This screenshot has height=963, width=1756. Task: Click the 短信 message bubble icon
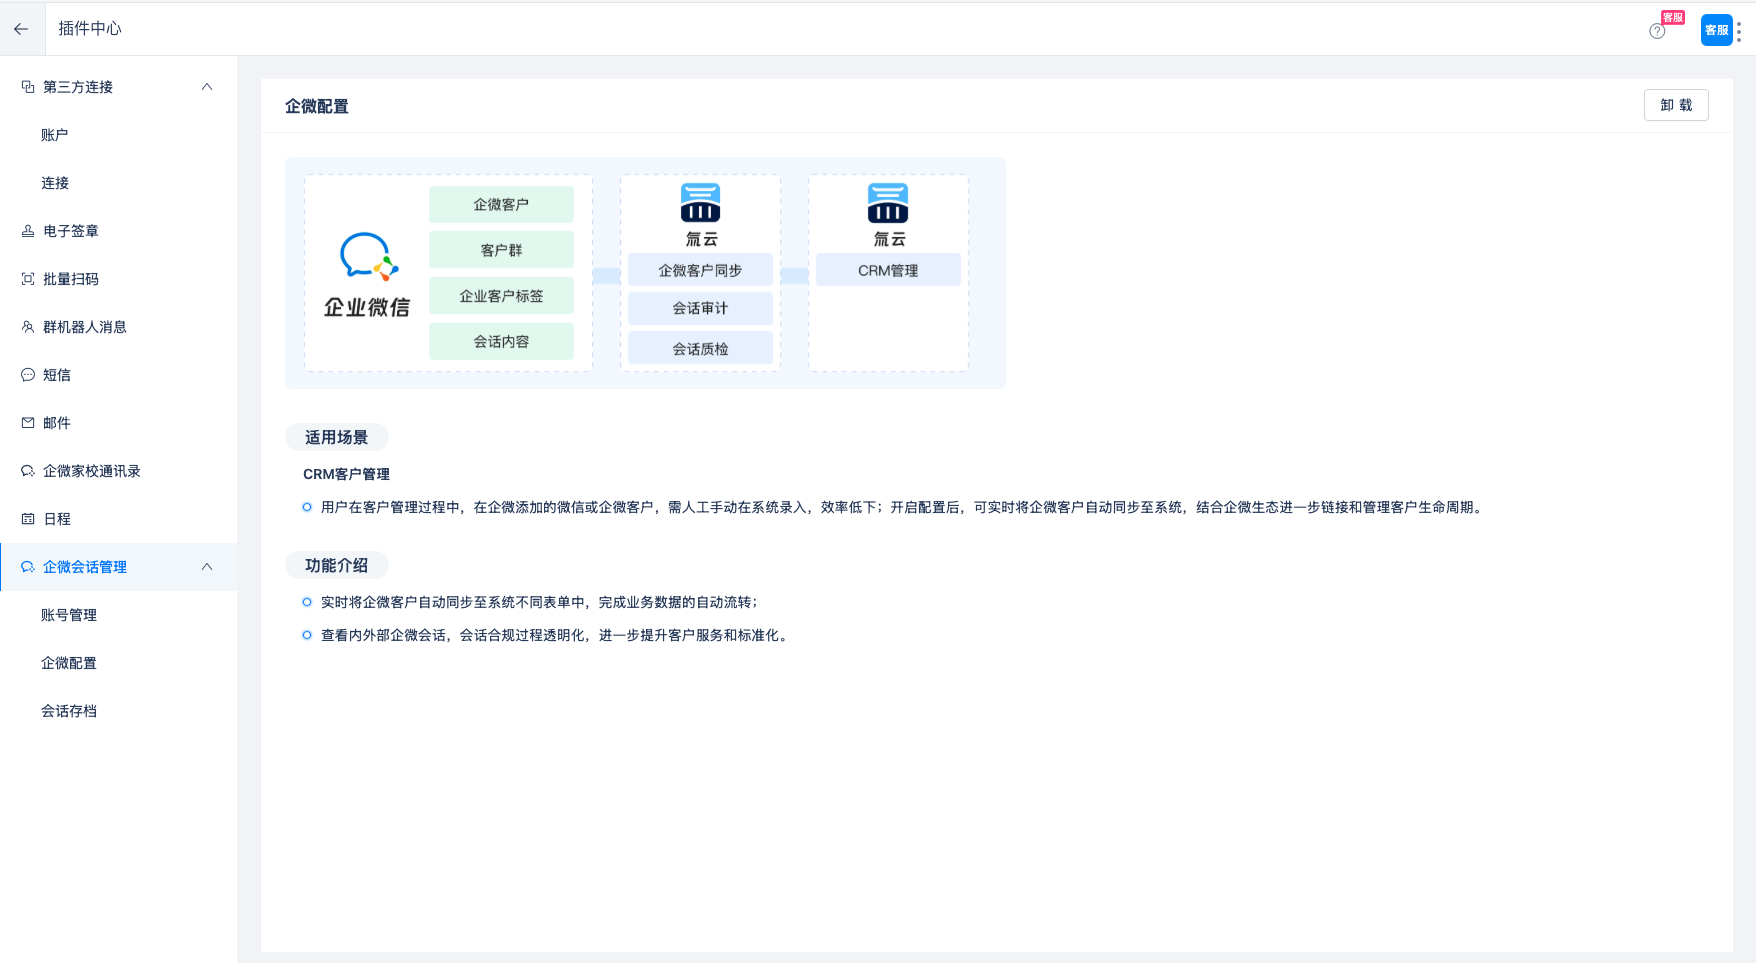pos(28,375)
